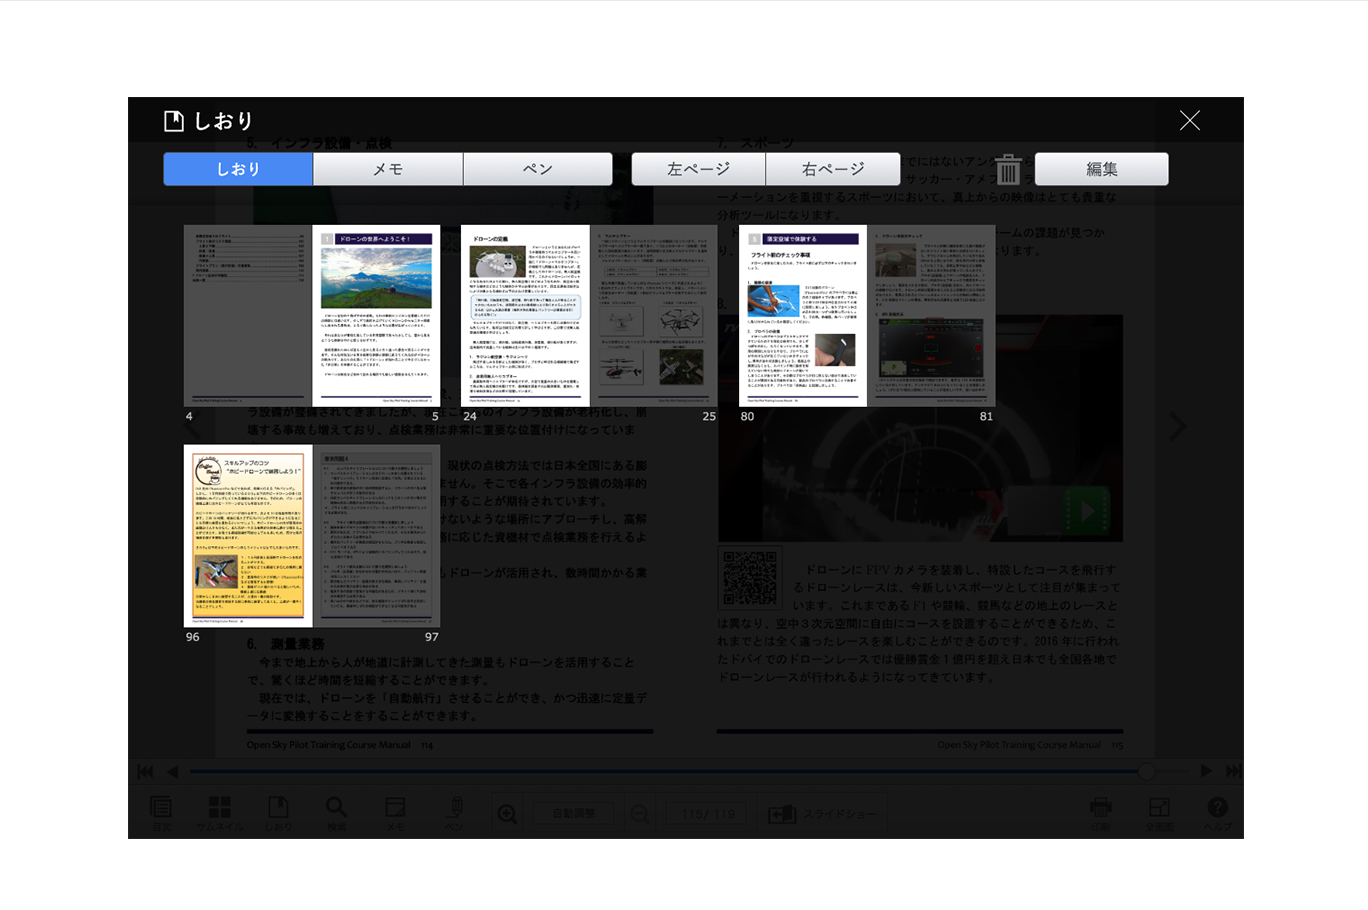
Task: Click the 編集 edit button
Action: point(1101,169)
